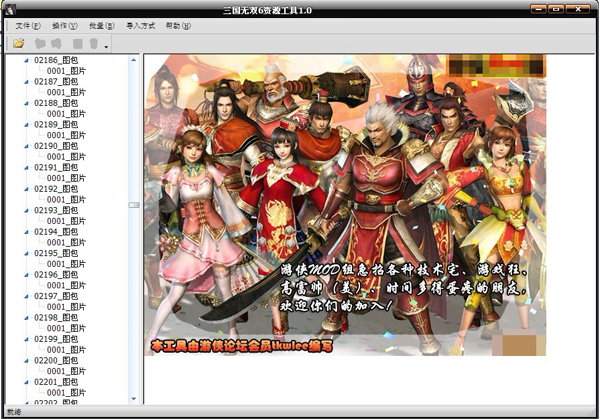Open a file with the folder toolbar icon

coord(18,43)
